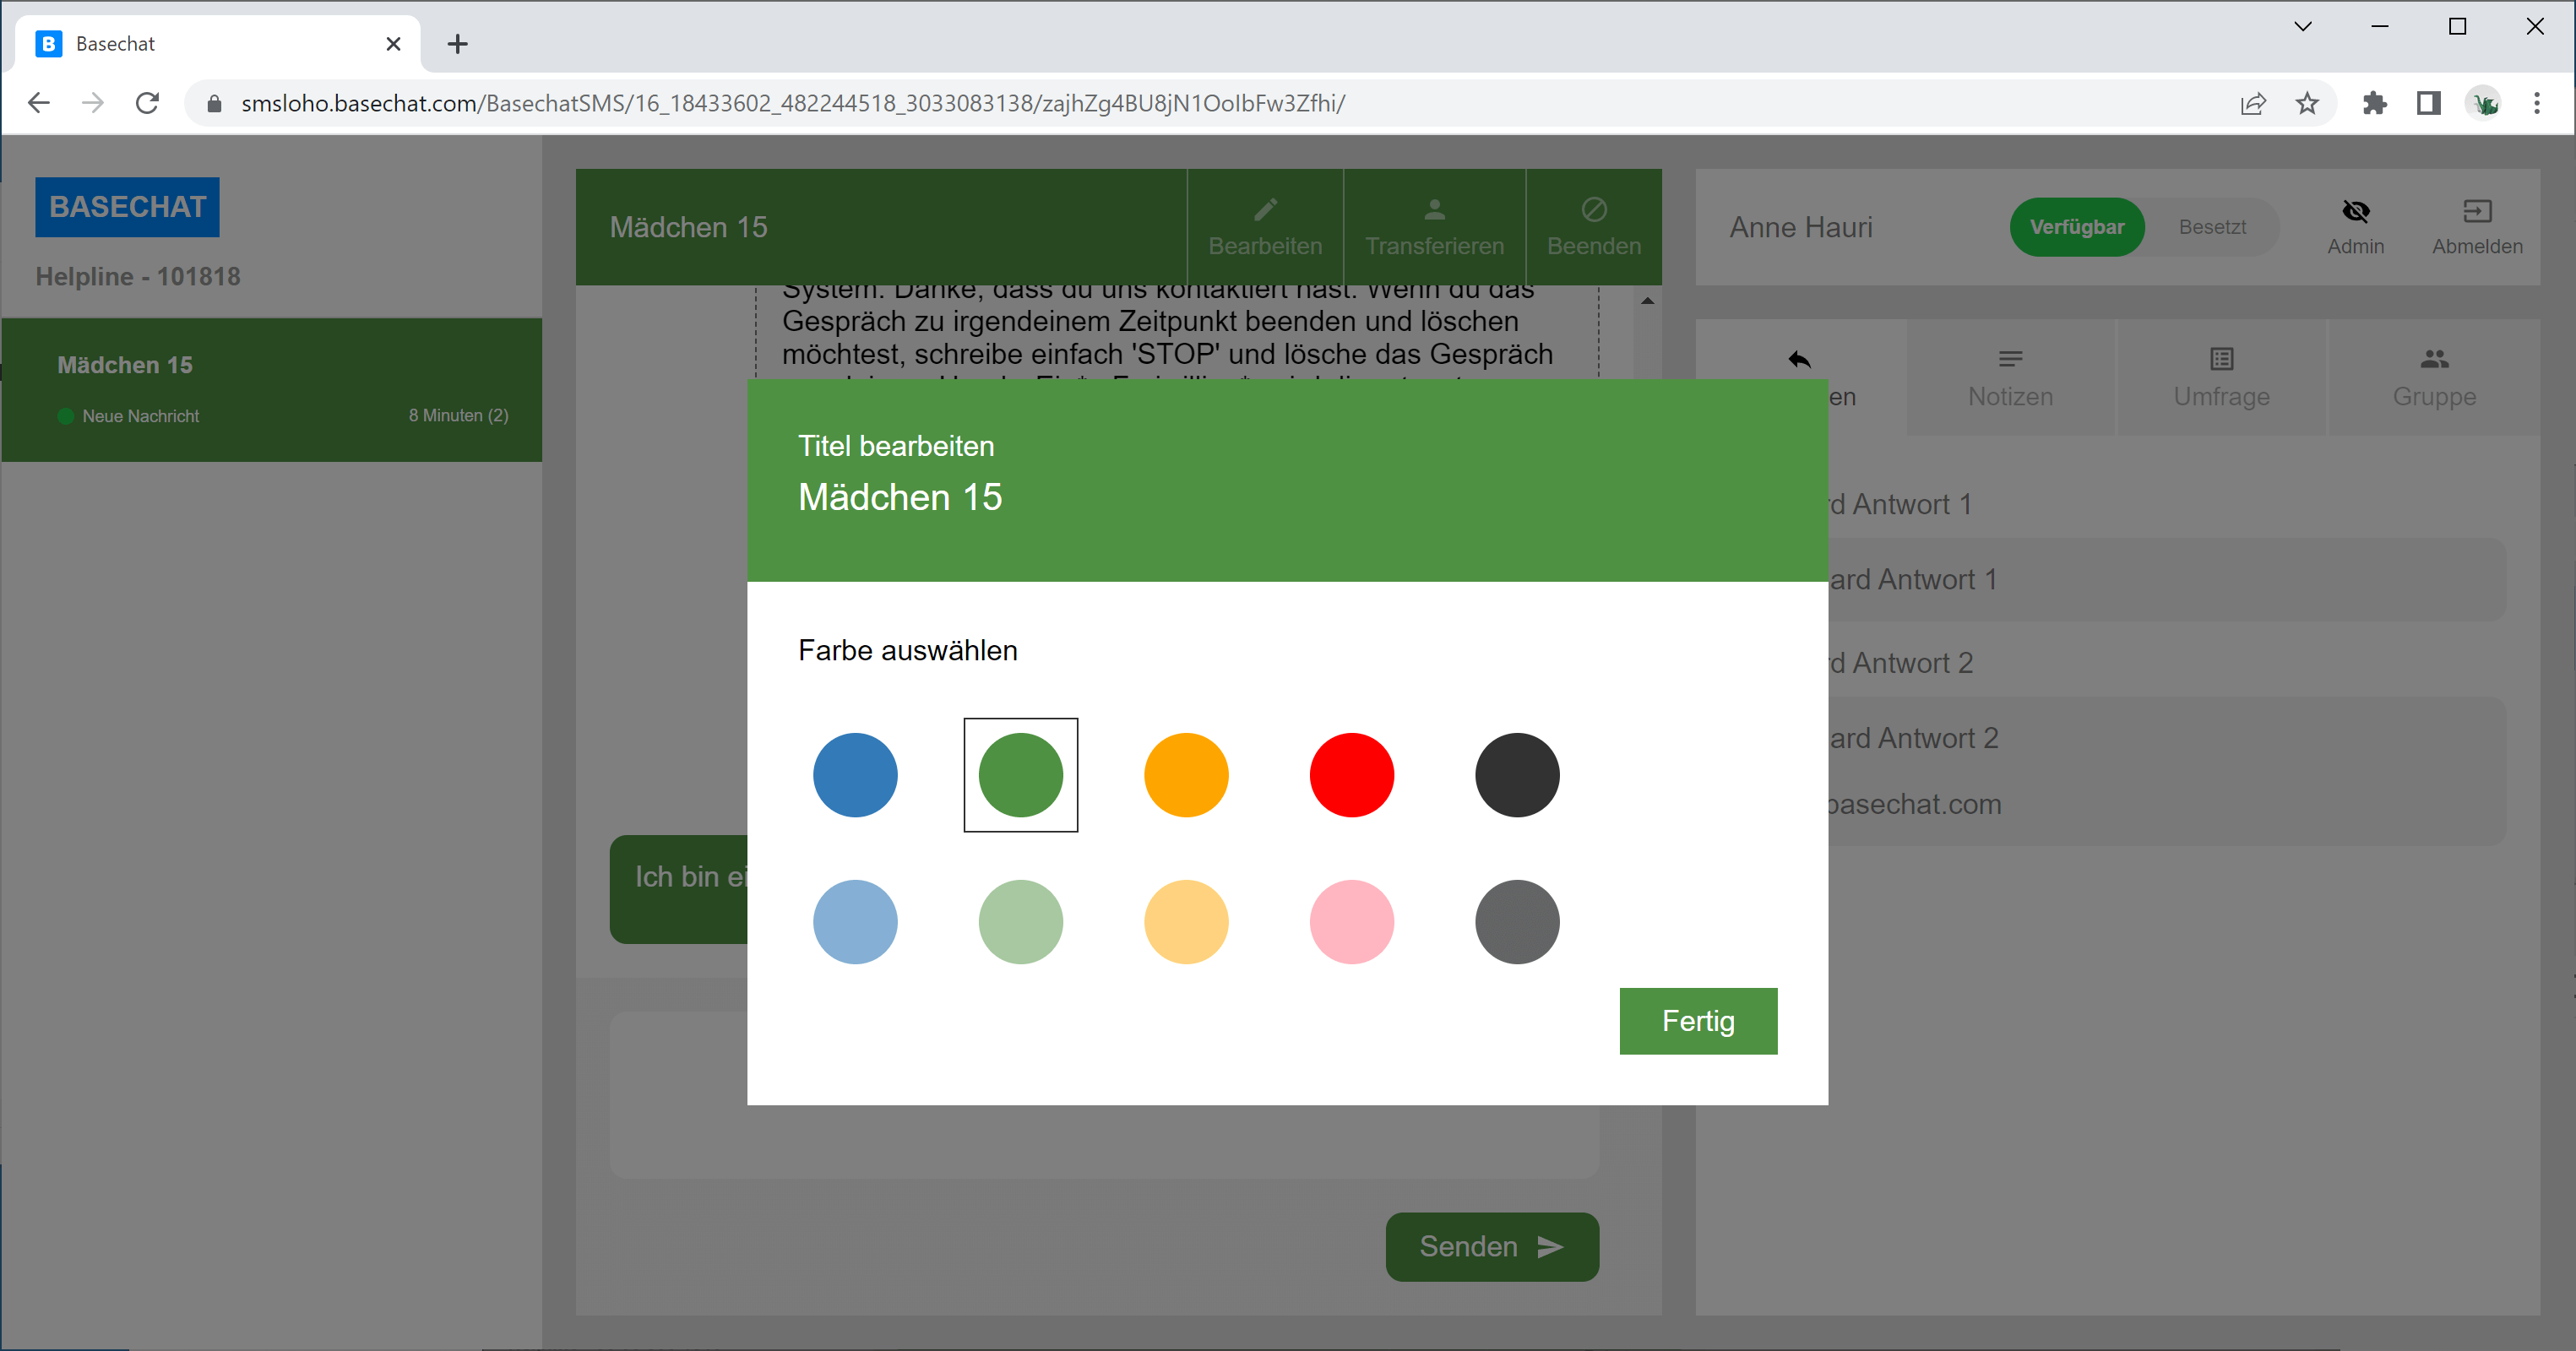Viewport: 2576px width, 1351px height.
Task: Set status to Verfügbar
Action: tap(2076, 227)
